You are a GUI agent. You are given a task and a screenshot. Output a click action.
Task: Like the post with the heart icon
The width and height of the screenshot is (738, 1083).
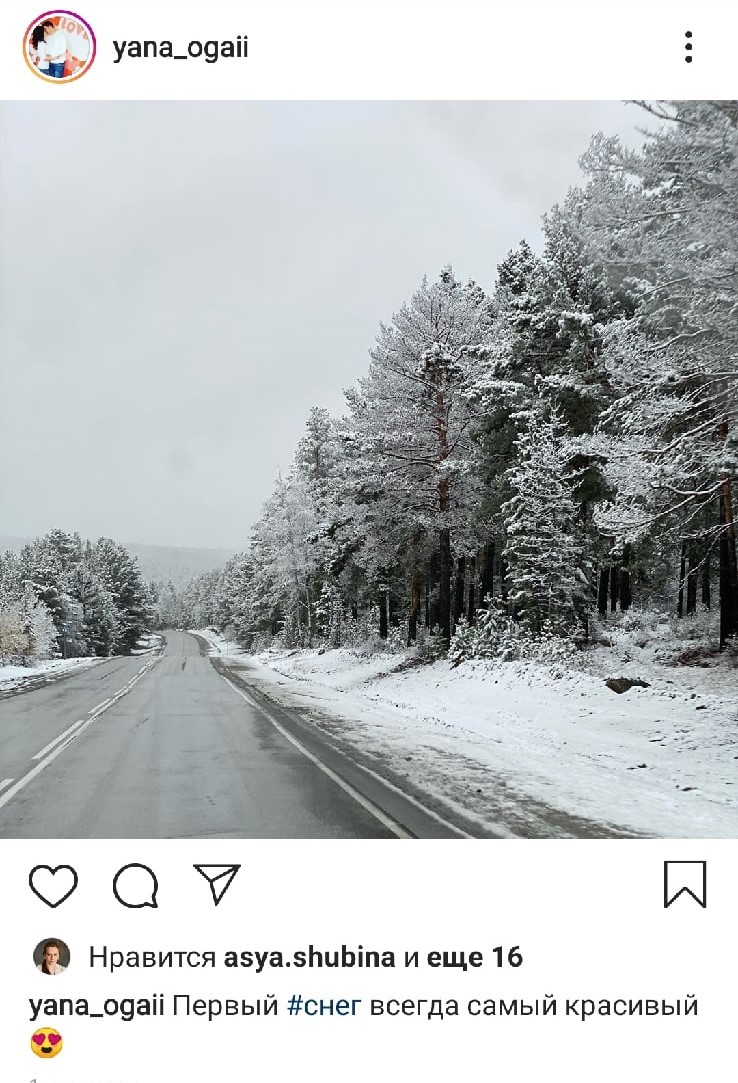[53, 885]
